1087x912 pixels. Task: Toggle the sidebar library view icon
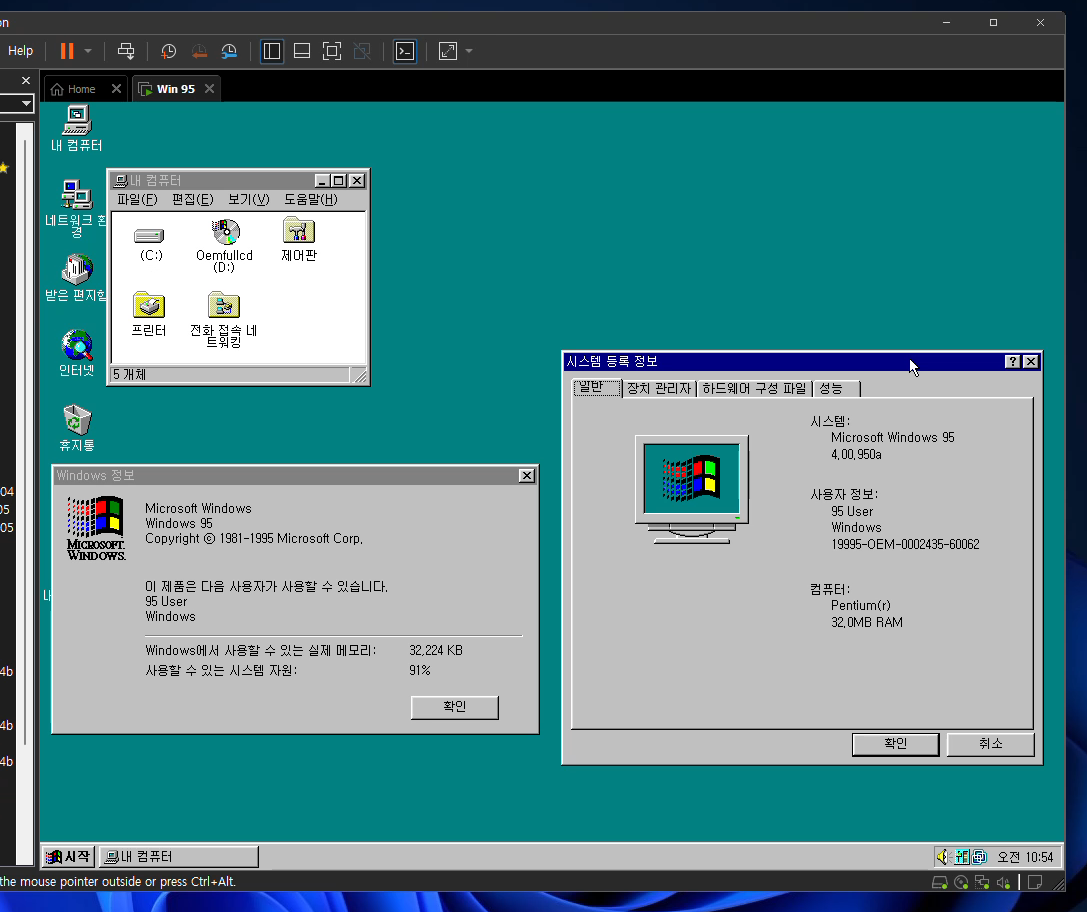click(x=272, y=51)
